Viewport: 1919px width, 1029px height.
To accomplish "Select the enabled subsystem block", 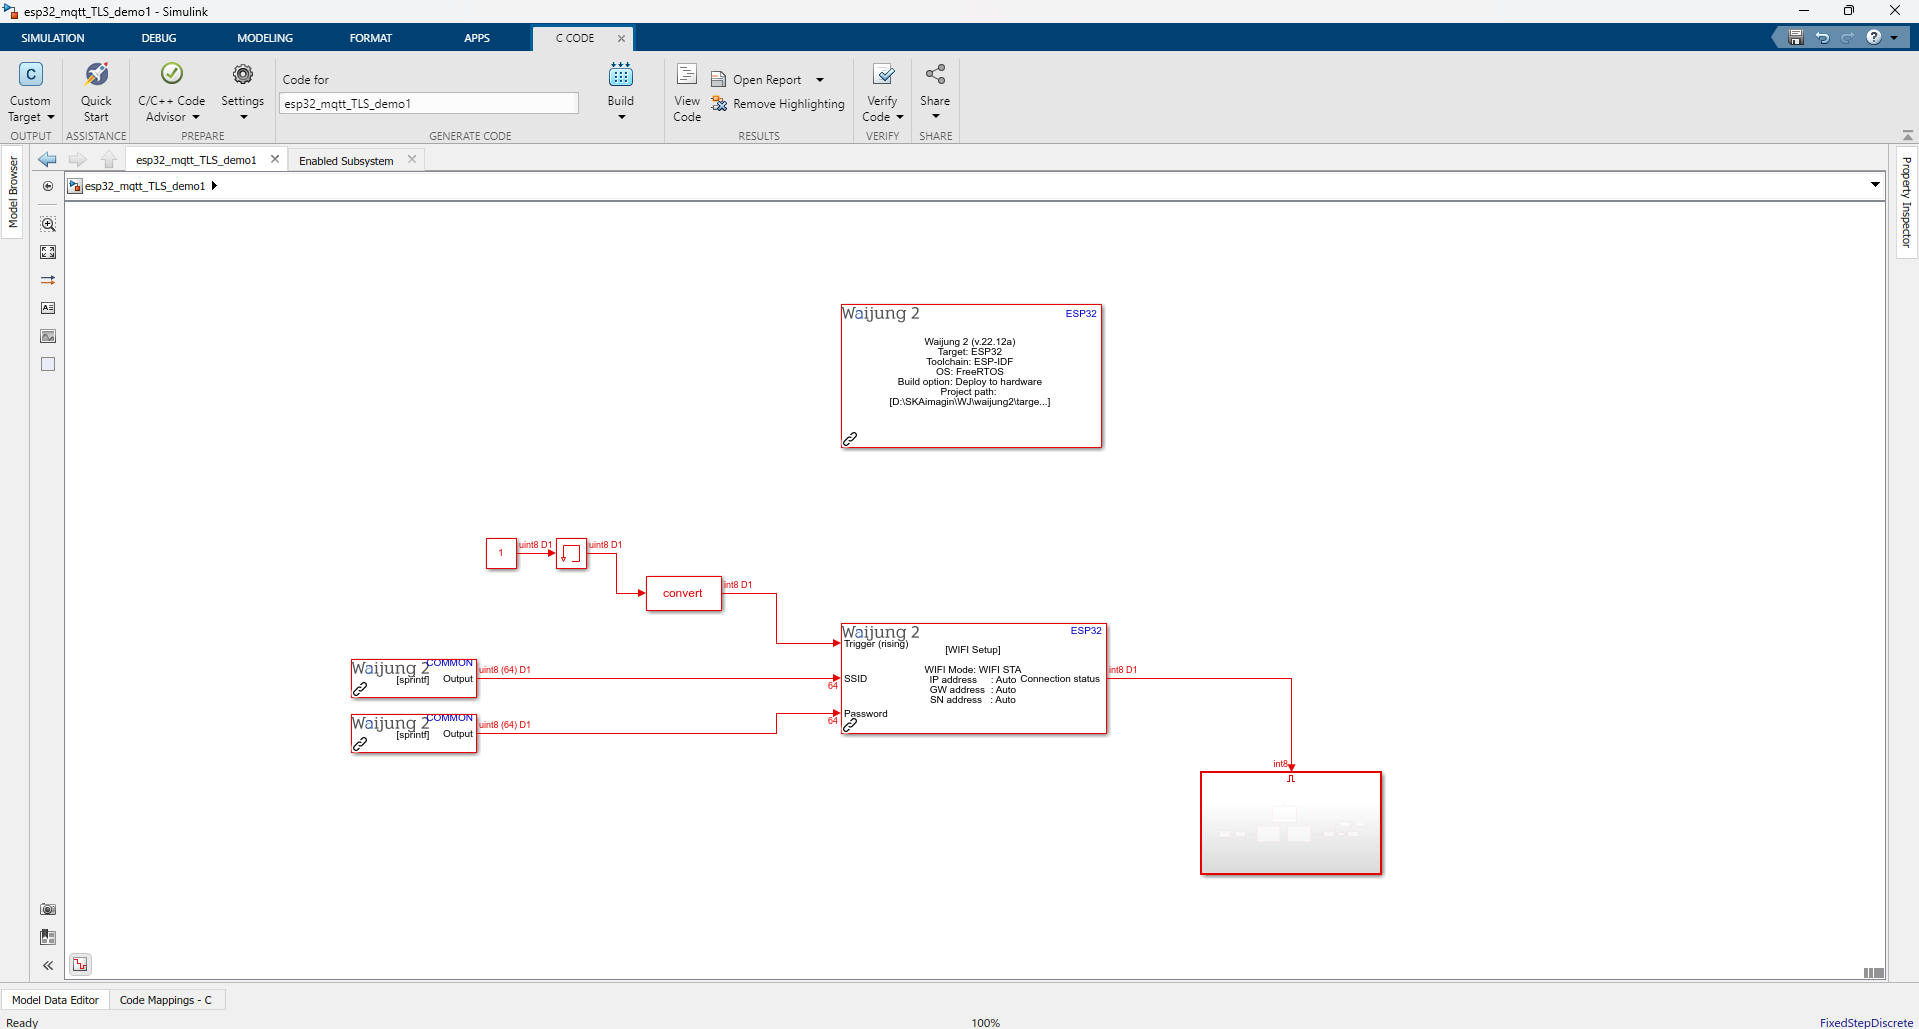I will click(1291, 823).
